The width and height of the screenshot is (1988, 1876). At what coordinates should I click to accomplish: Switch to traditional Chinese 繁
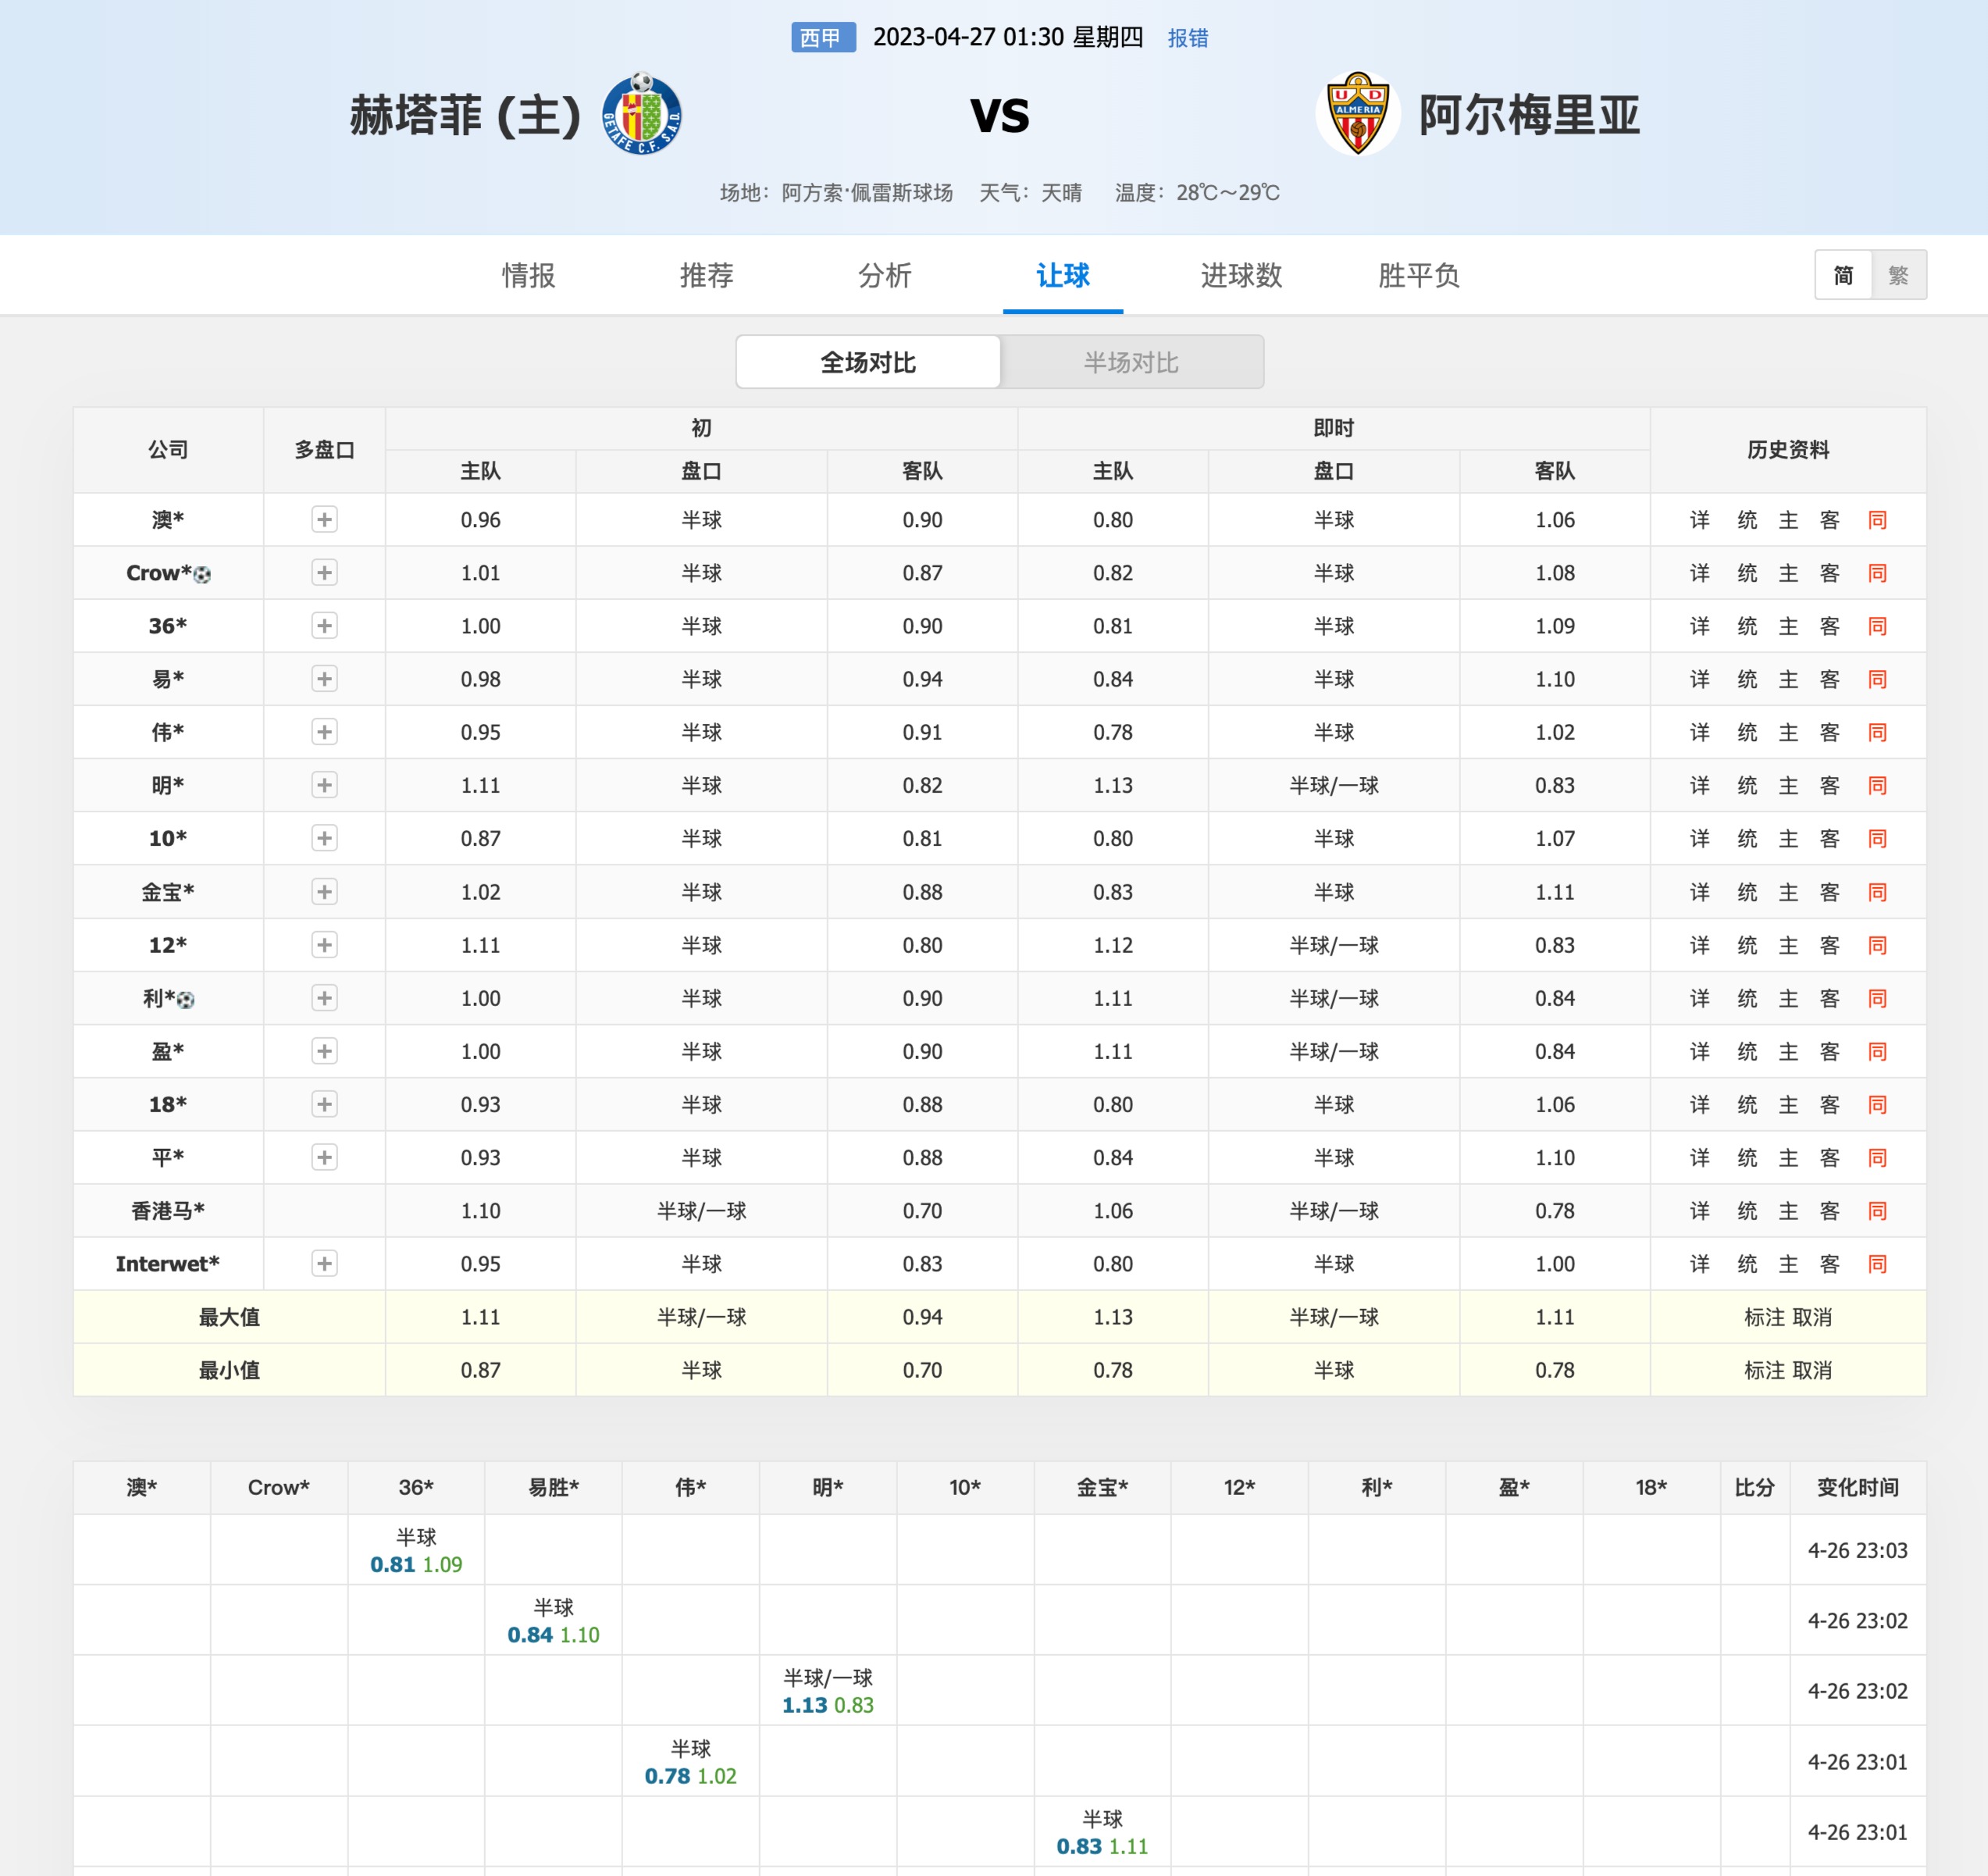pyautogui.click(x=1898, y=275)
